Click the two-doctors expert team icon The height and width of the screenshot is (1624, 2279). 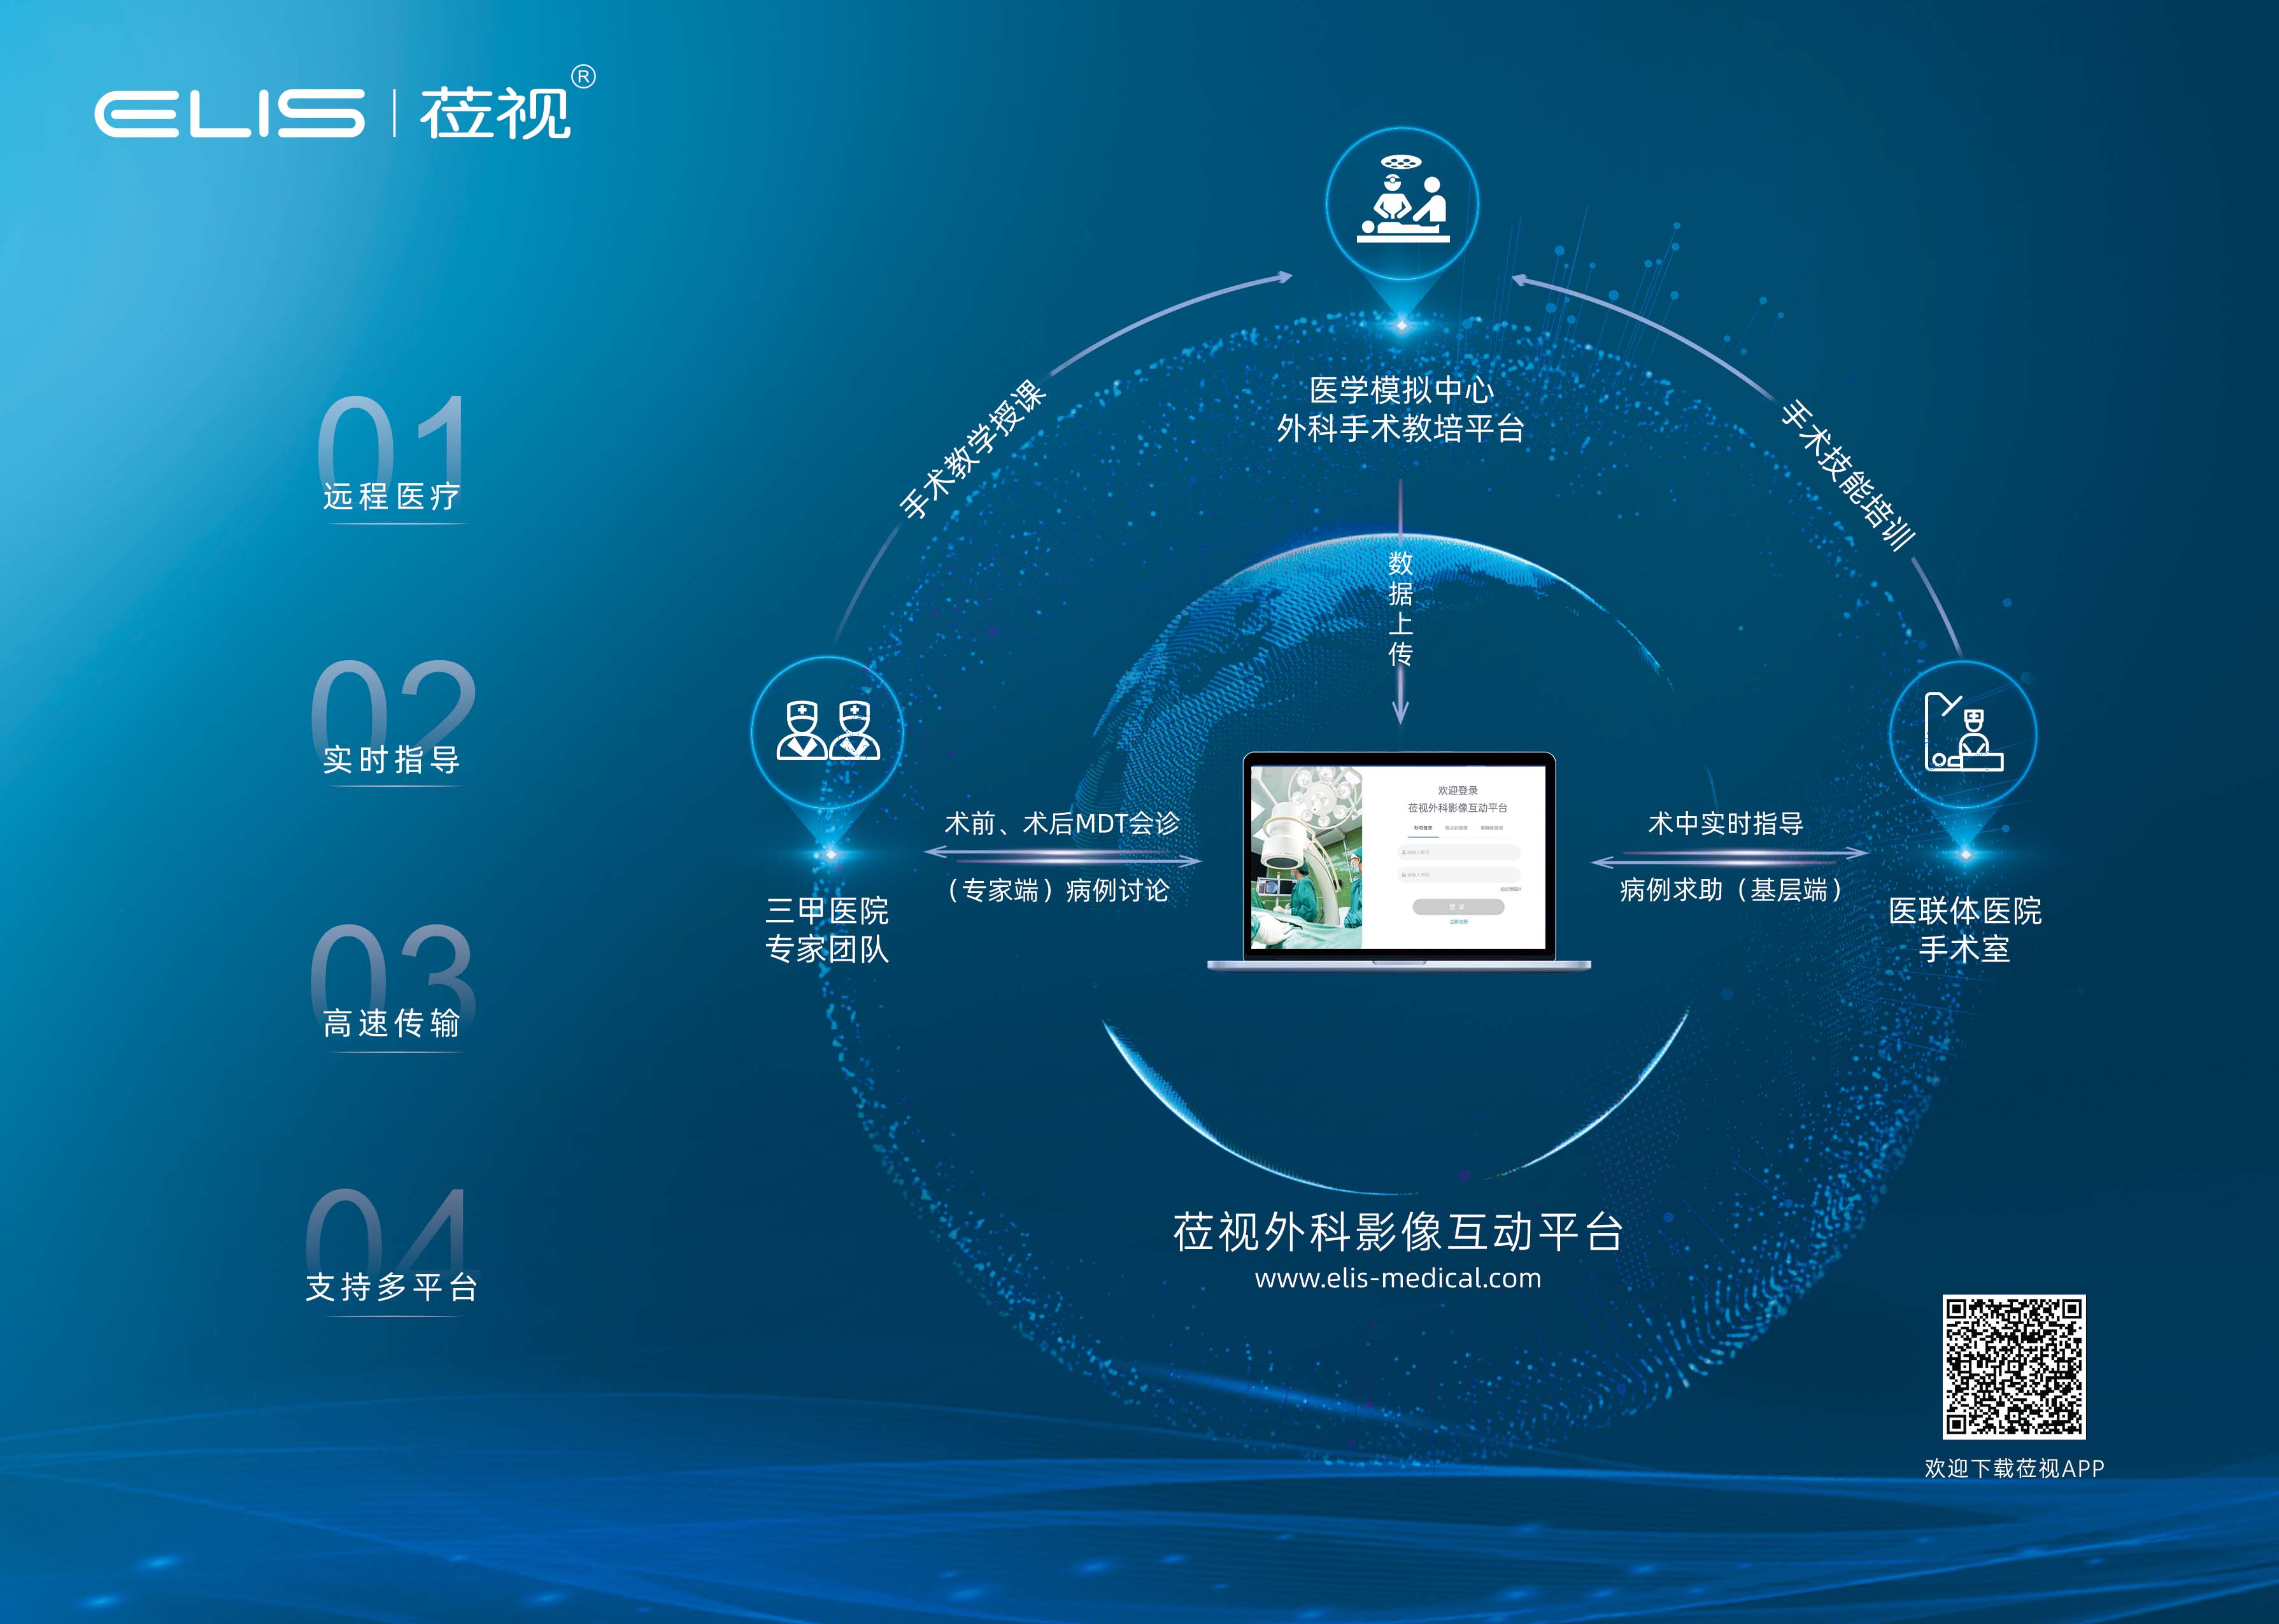click(x=827, y=731)
